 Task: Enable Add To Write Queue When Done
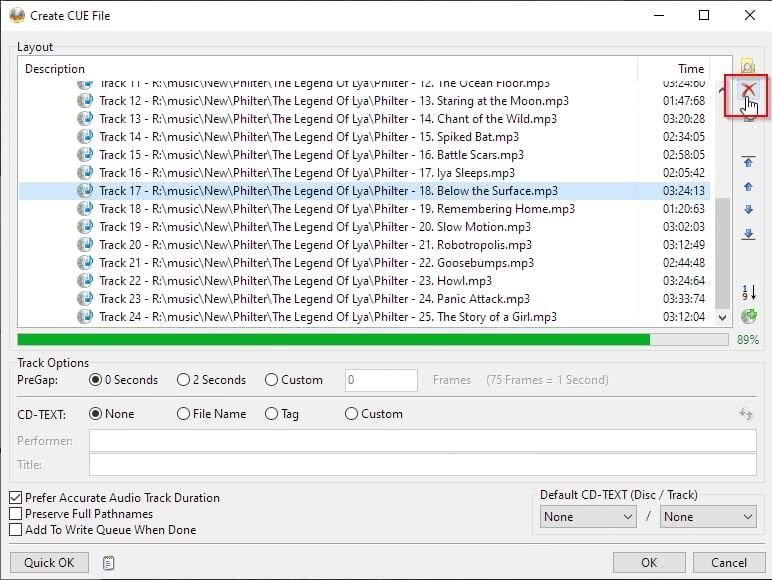pyautogui.click(x=103, y=530)
